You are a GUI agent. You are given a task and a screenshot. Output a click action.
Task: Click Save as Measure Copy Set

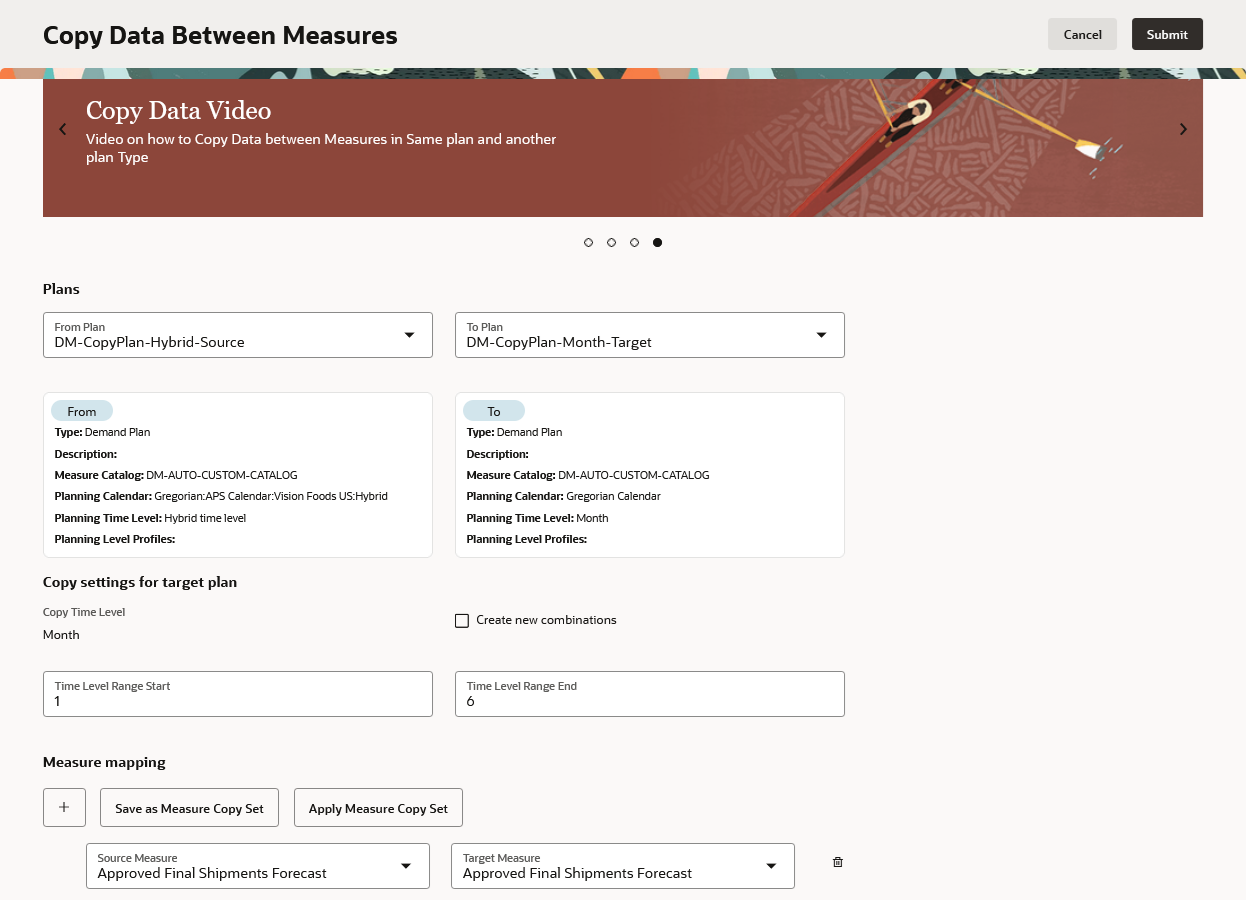coord(189,807)
